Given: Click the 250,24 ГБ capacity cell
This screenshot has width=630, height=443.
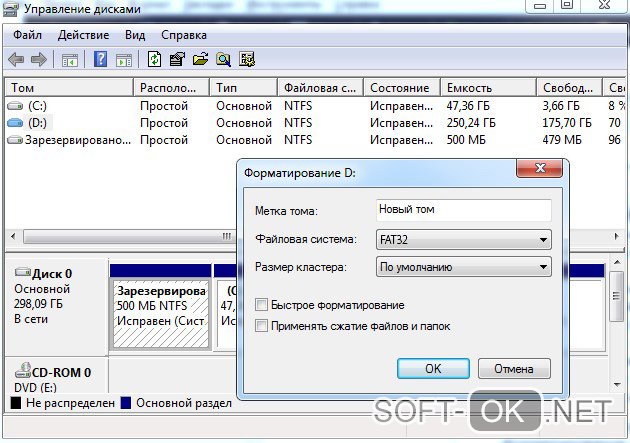Looking at the screenshot, I should 471,123.
